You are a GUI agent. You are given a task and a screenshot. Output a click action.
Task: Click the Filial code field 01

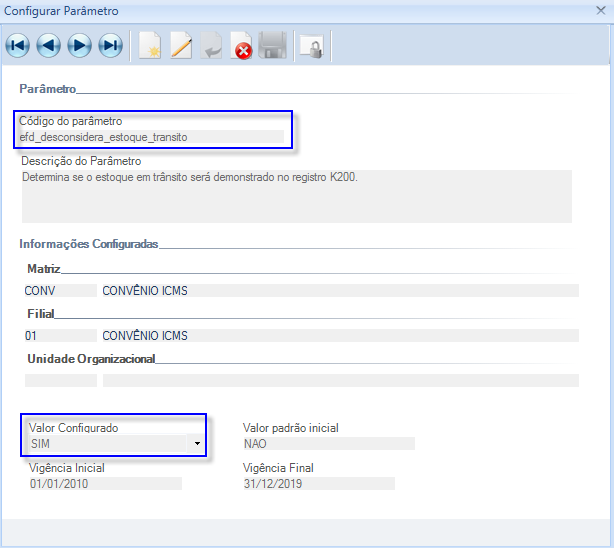click(60, 336)
